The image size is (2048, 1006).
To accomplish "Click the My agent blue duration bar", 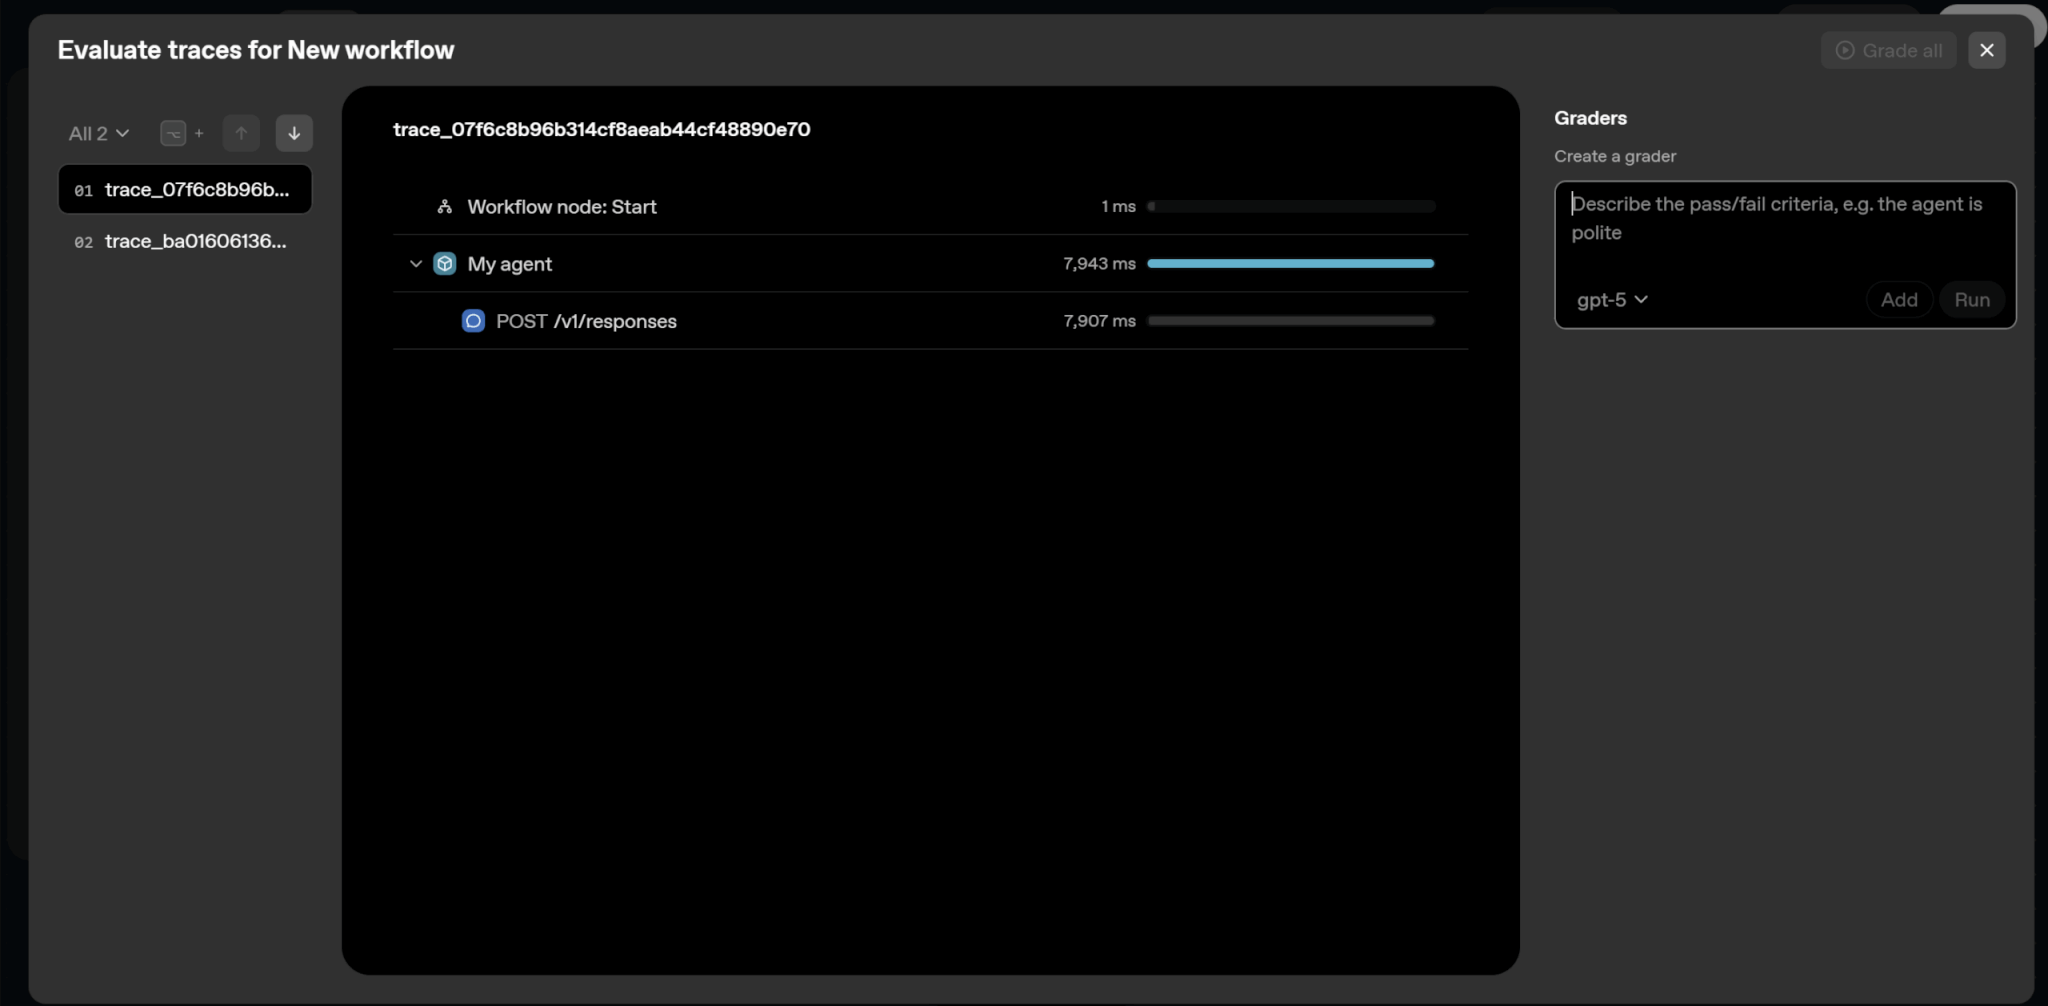I will 1290,264.
